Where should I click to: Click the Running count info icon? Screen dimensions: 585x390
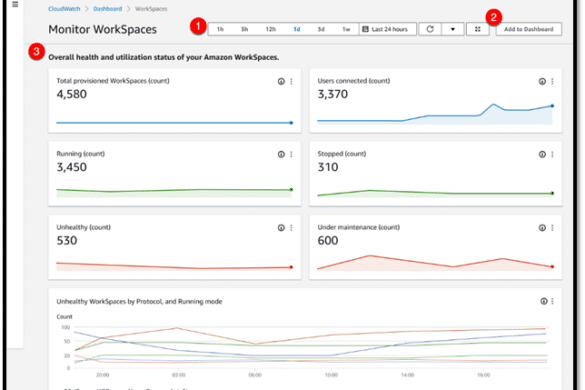point(281,155)
